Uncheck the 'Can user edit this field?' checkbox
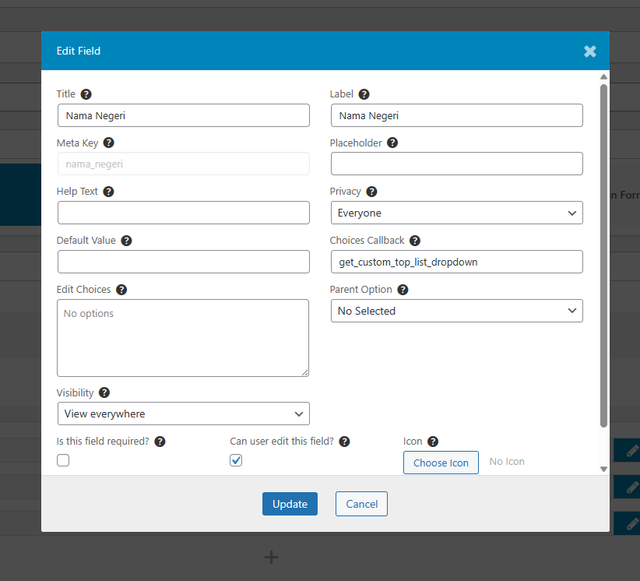This screenshot has height=581, width=640. 236,460
